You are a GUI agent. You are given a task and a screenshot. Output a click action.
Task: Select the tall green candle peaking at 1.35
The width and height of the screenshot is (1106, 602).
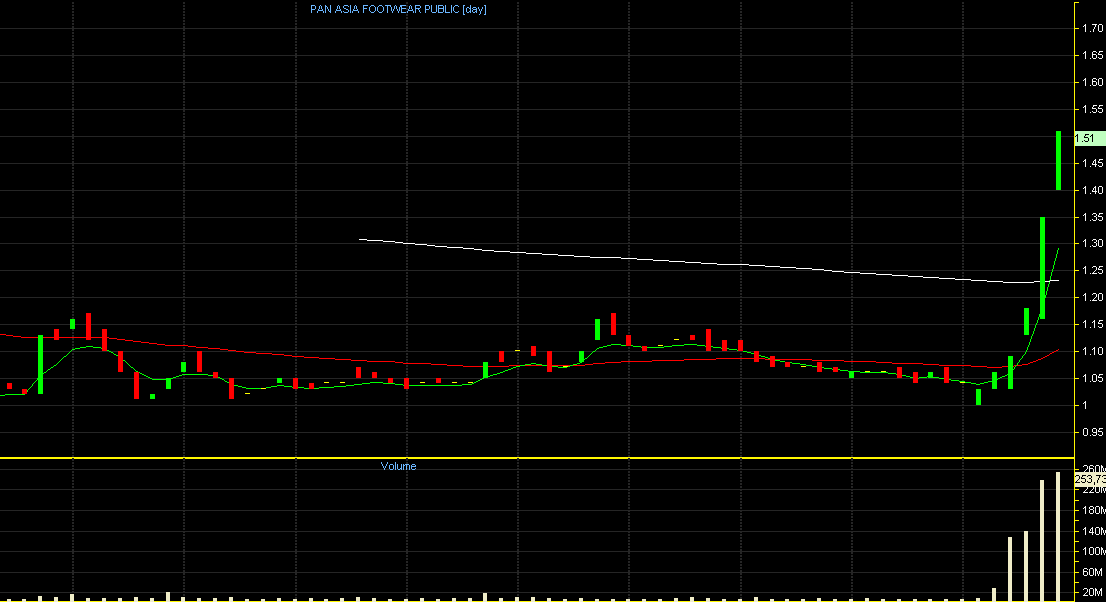click(x=1042, y=268)
